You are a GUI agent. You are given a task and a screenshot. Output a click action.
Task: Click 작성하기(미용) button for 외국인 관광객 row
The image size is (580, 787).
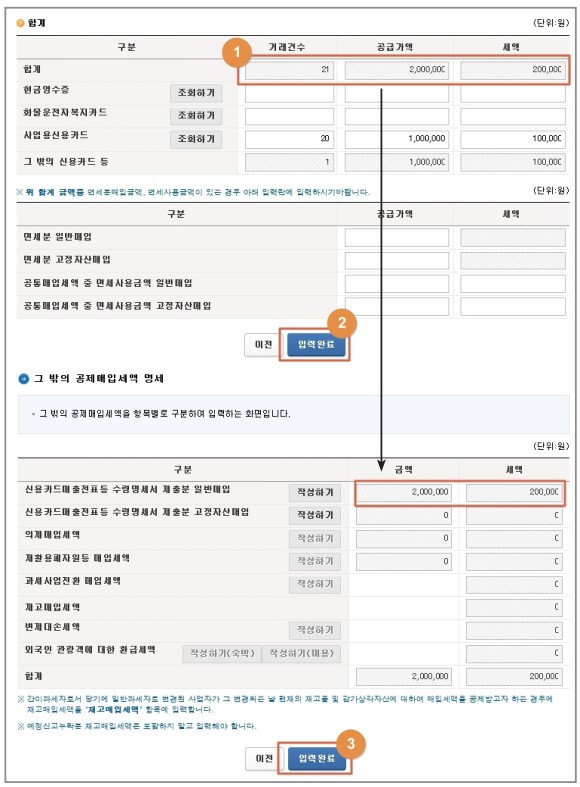coord(302,653)
